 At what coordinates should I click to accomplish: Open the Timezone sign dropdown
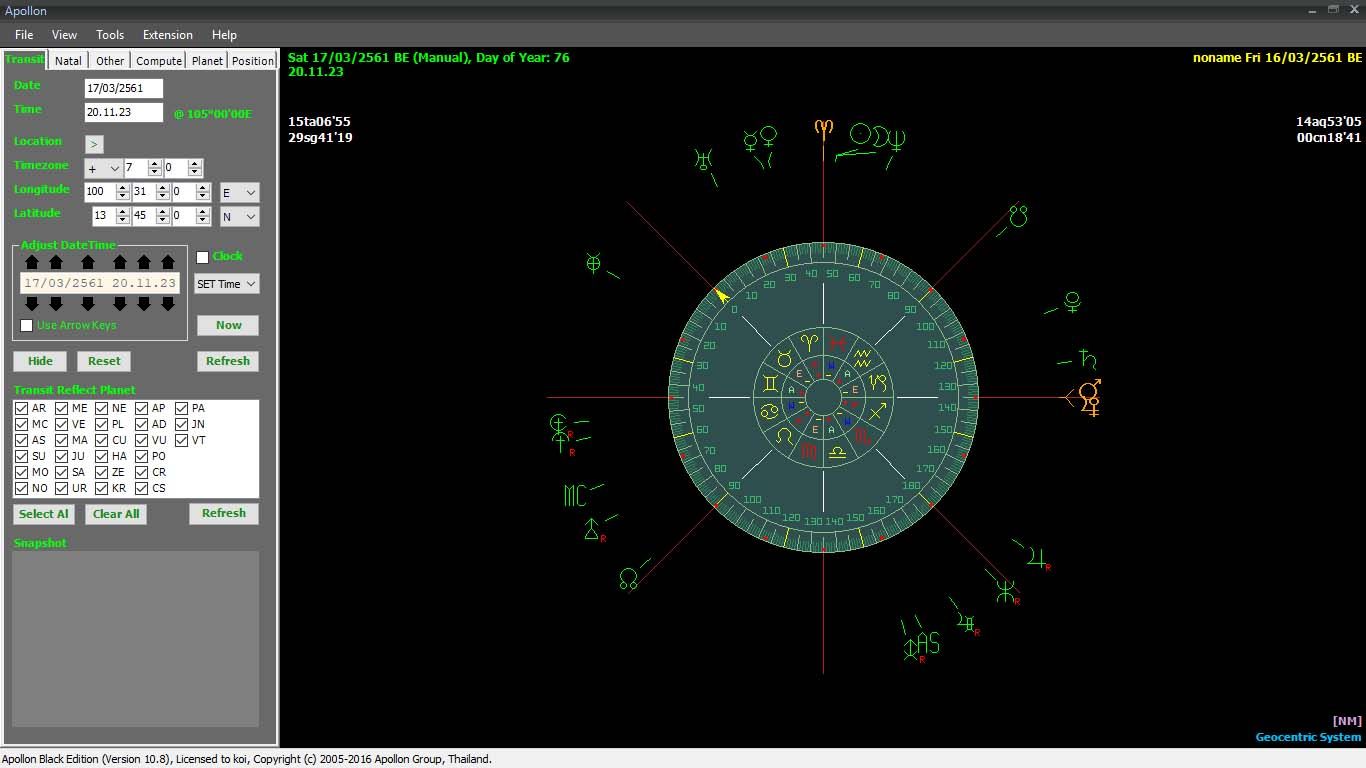[x=103, y=168]
